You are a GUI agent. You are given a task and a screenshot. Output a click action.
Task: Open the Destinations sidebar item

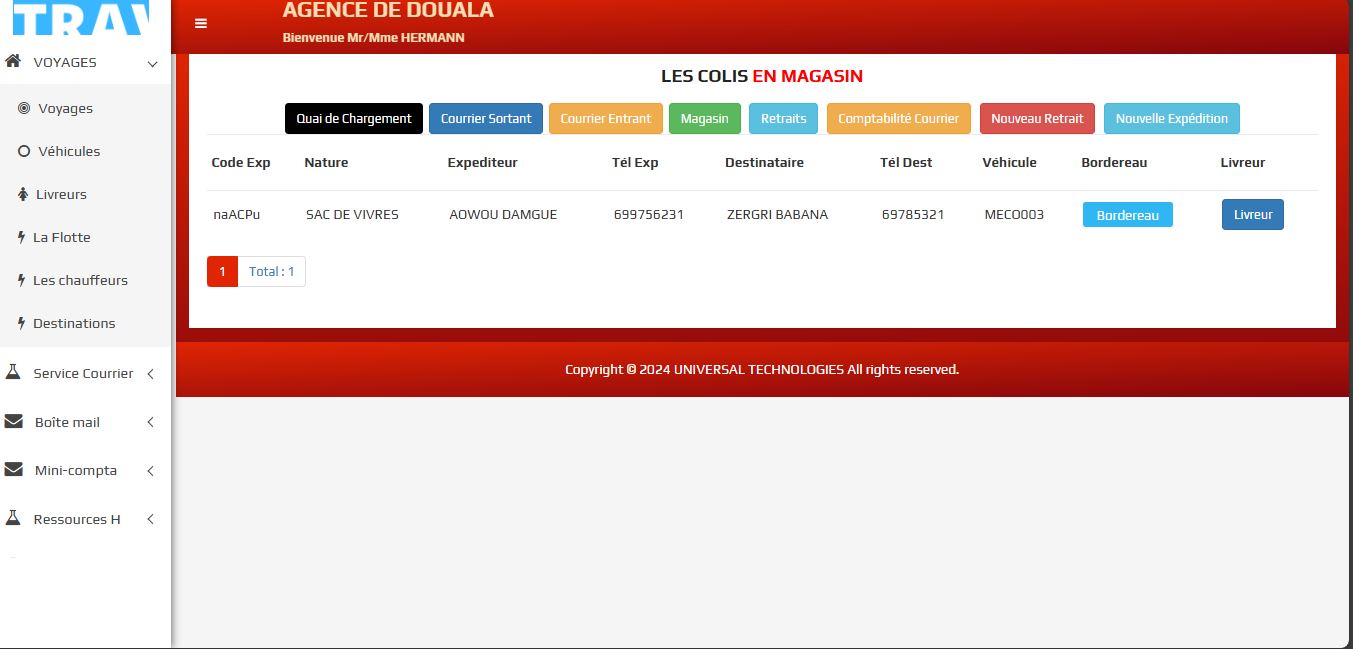[74, 323]
